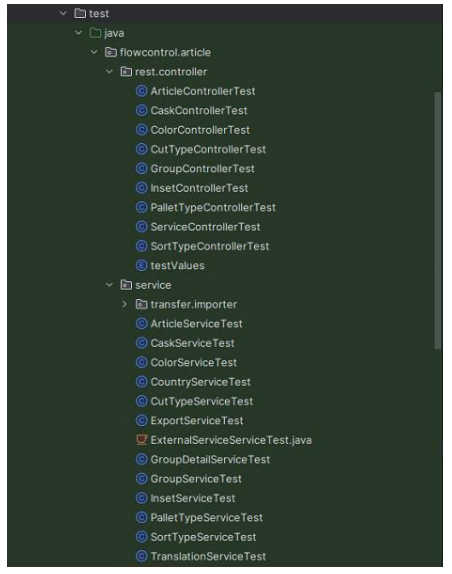Click the java source folder icon
This screenshot has height=574, width=452.
click(95, 33)
